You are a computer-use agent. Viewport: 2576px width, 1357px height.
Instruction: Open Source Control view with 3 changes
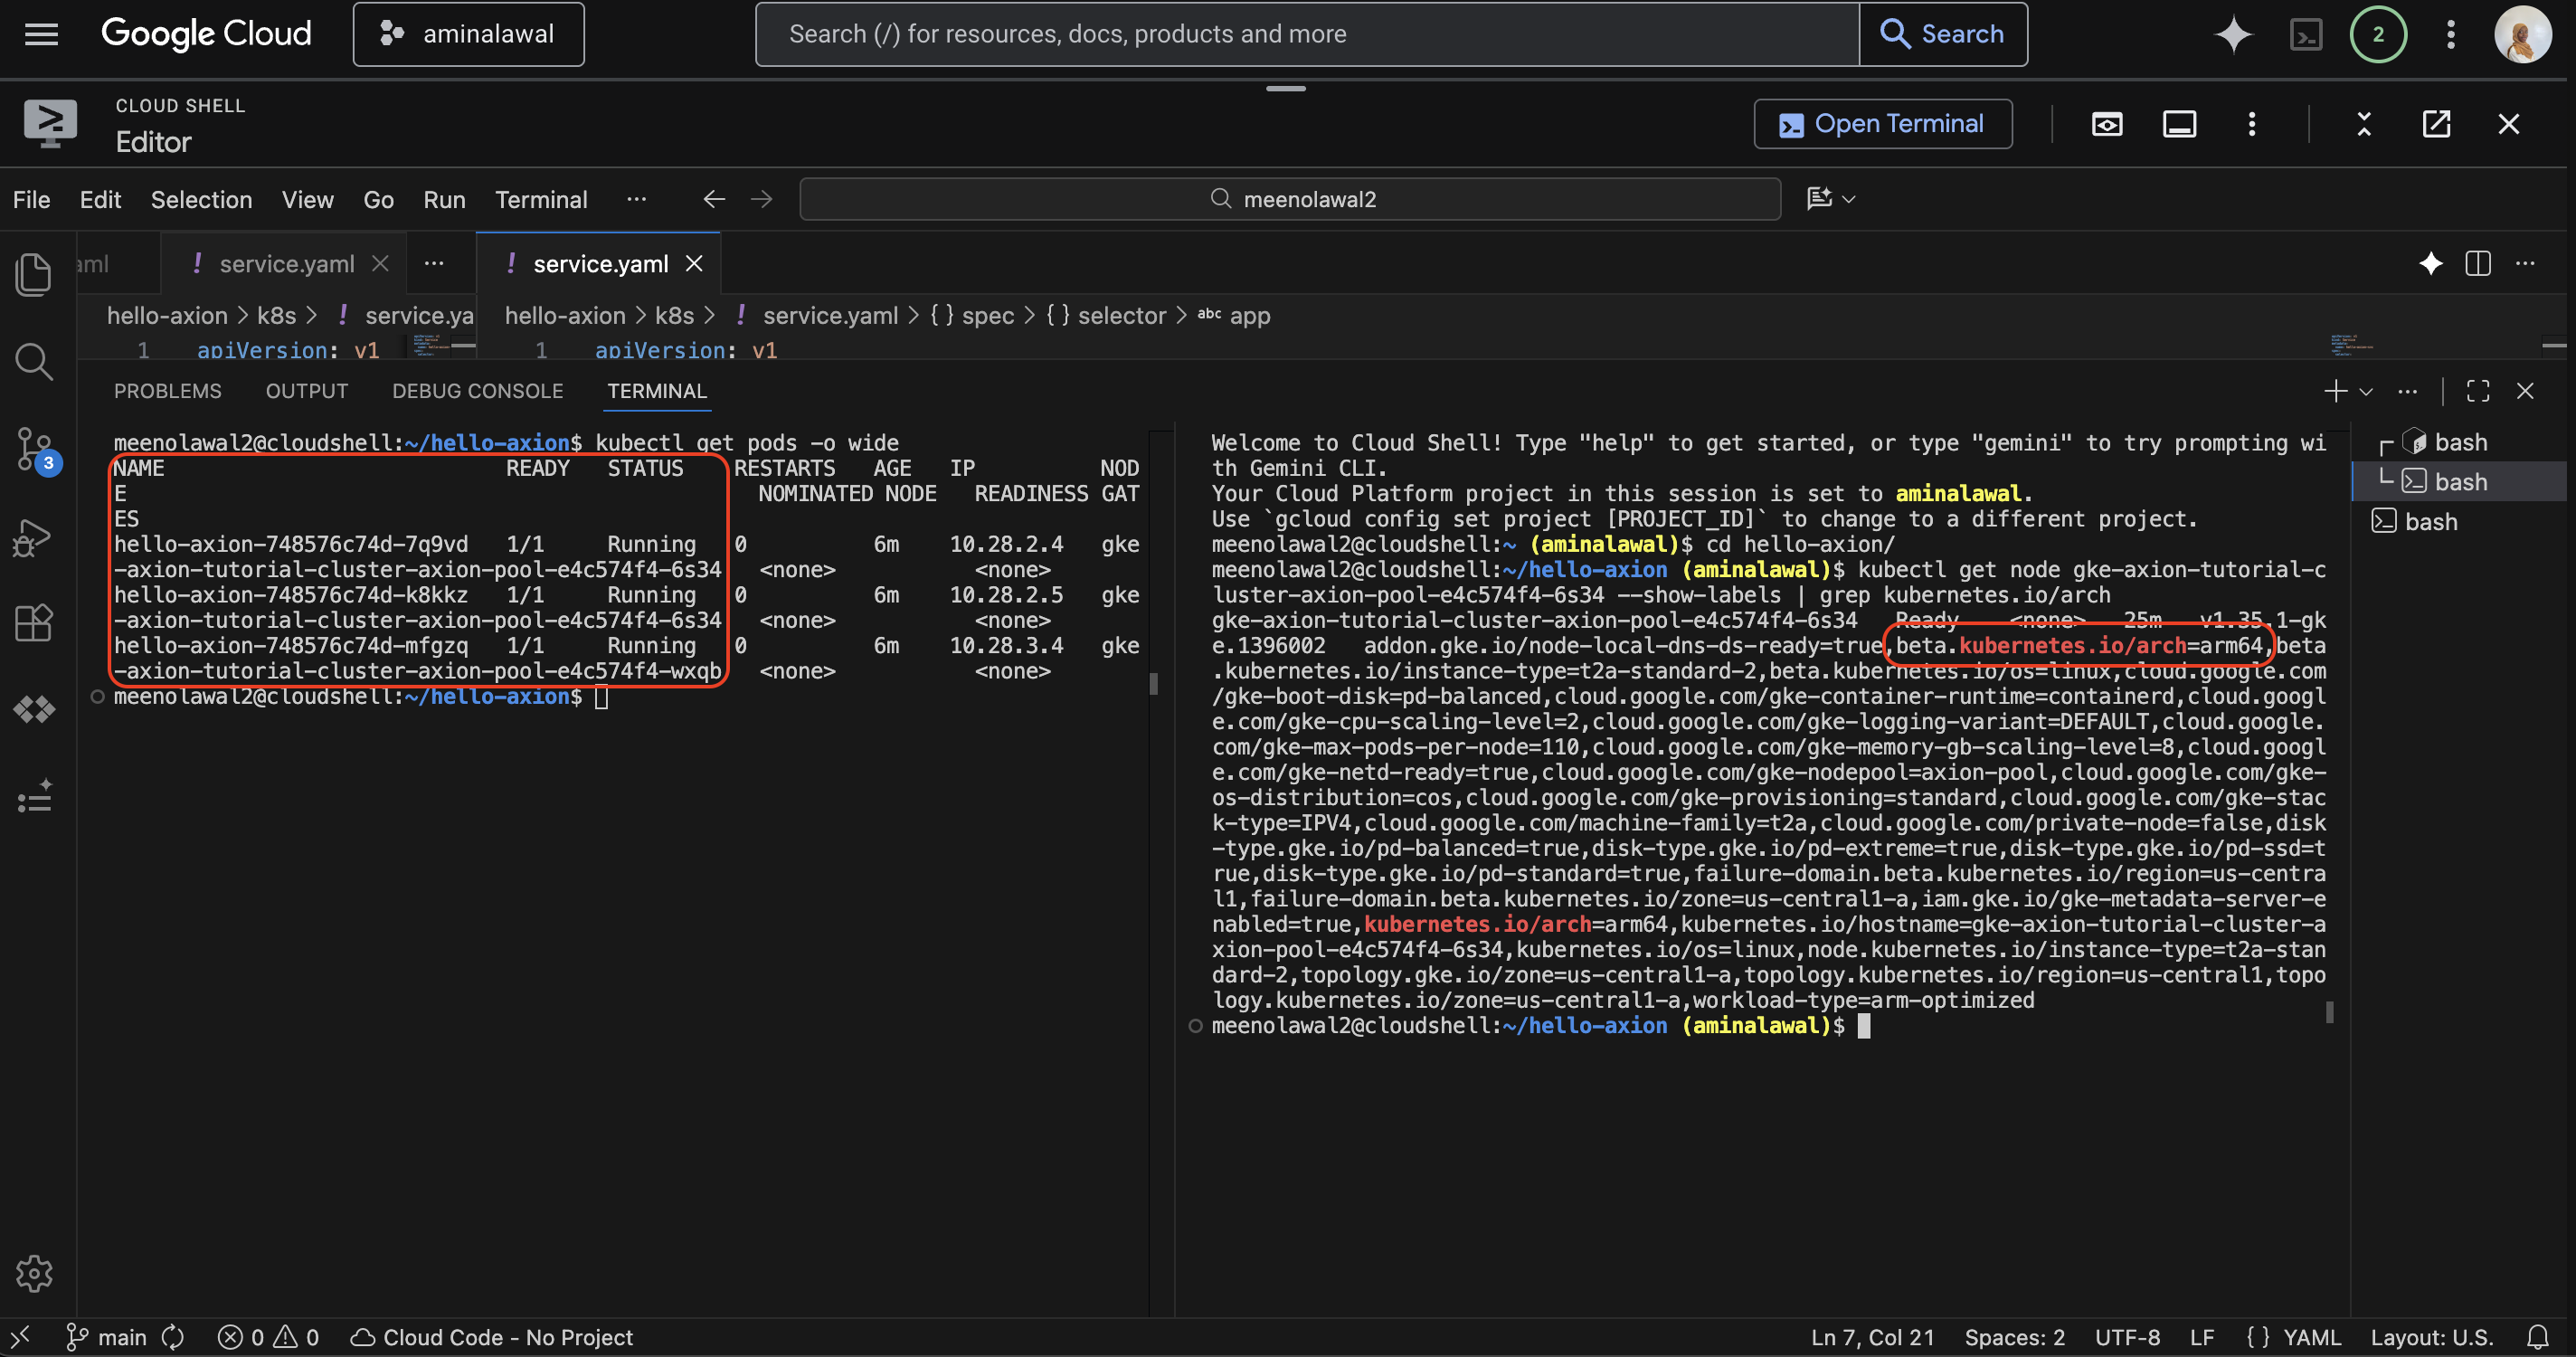[x=34, y=449]
